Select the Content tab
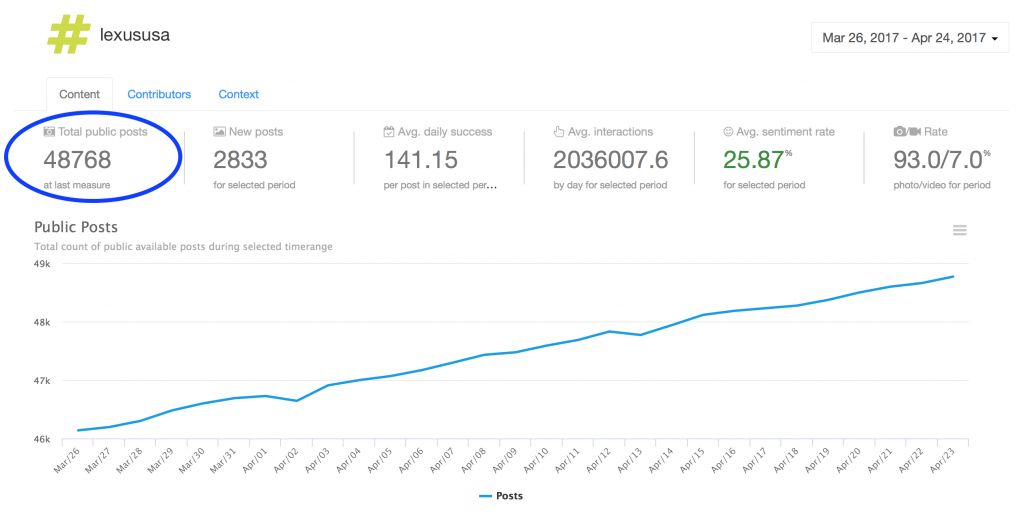The image size is (1024, 518). click(x=80, y=94)
